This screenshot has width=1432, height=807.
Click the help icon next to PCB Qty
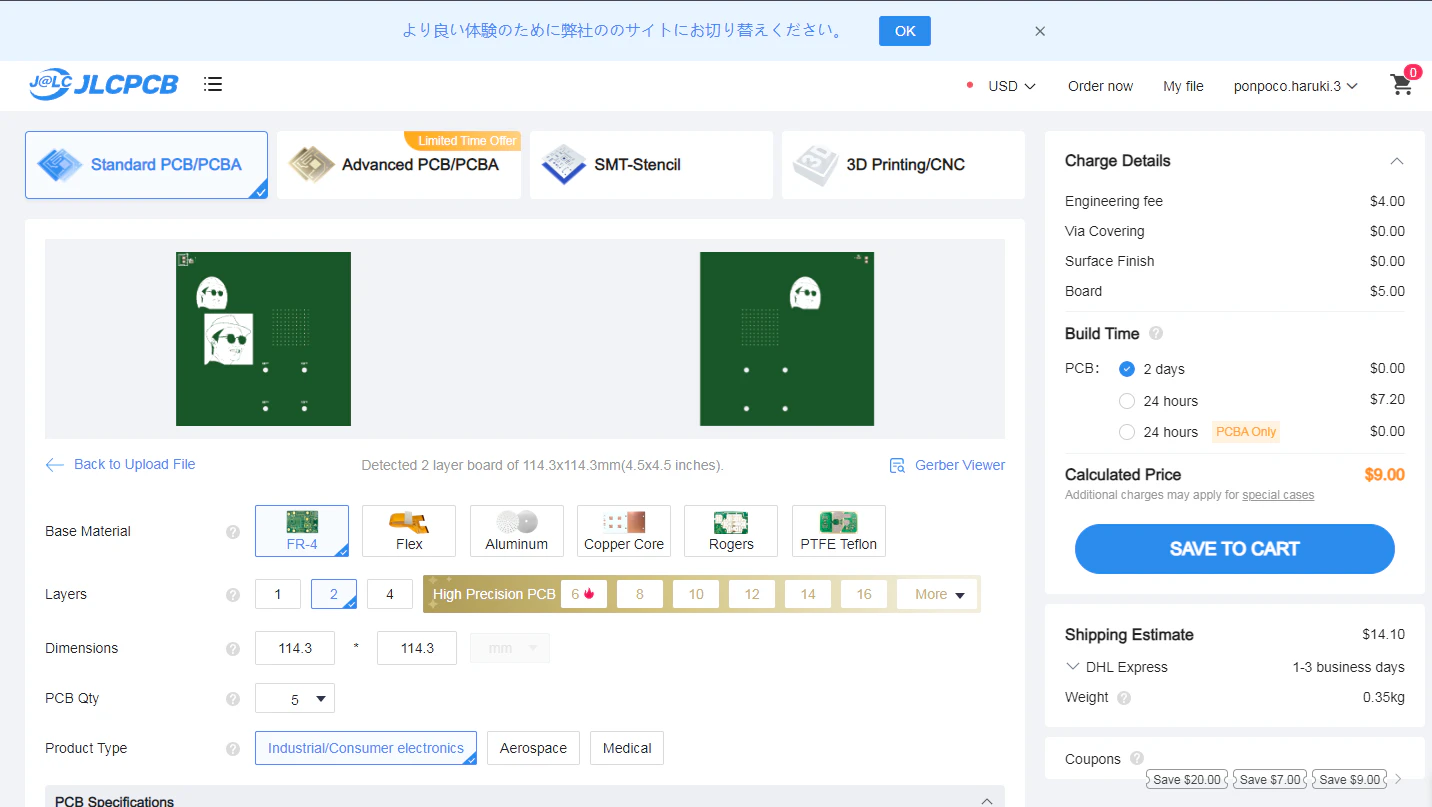click(x=233, y=699)
